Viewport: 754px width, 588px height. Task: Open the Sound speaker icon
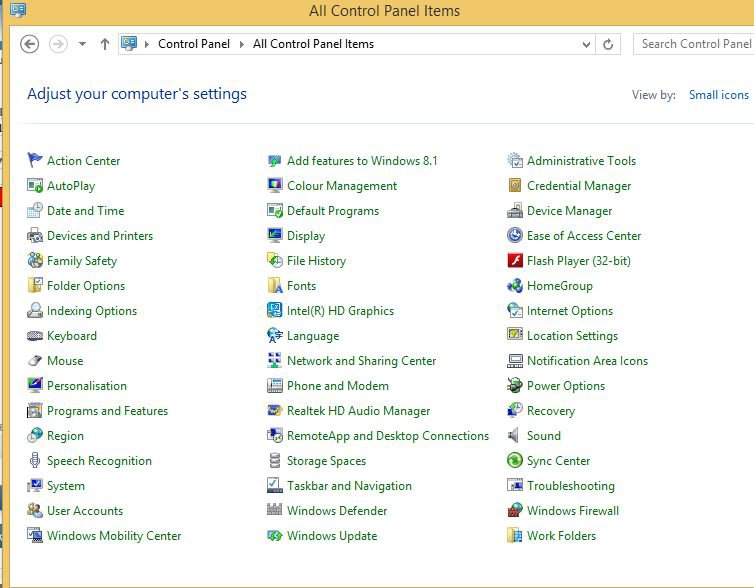click(515, 436)
